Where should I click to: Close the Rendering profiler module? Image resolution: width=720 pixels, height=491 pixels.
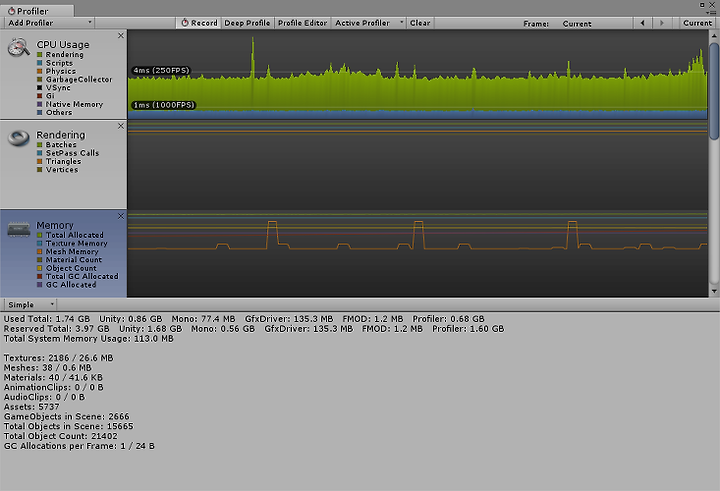click(x=121, y=126)
